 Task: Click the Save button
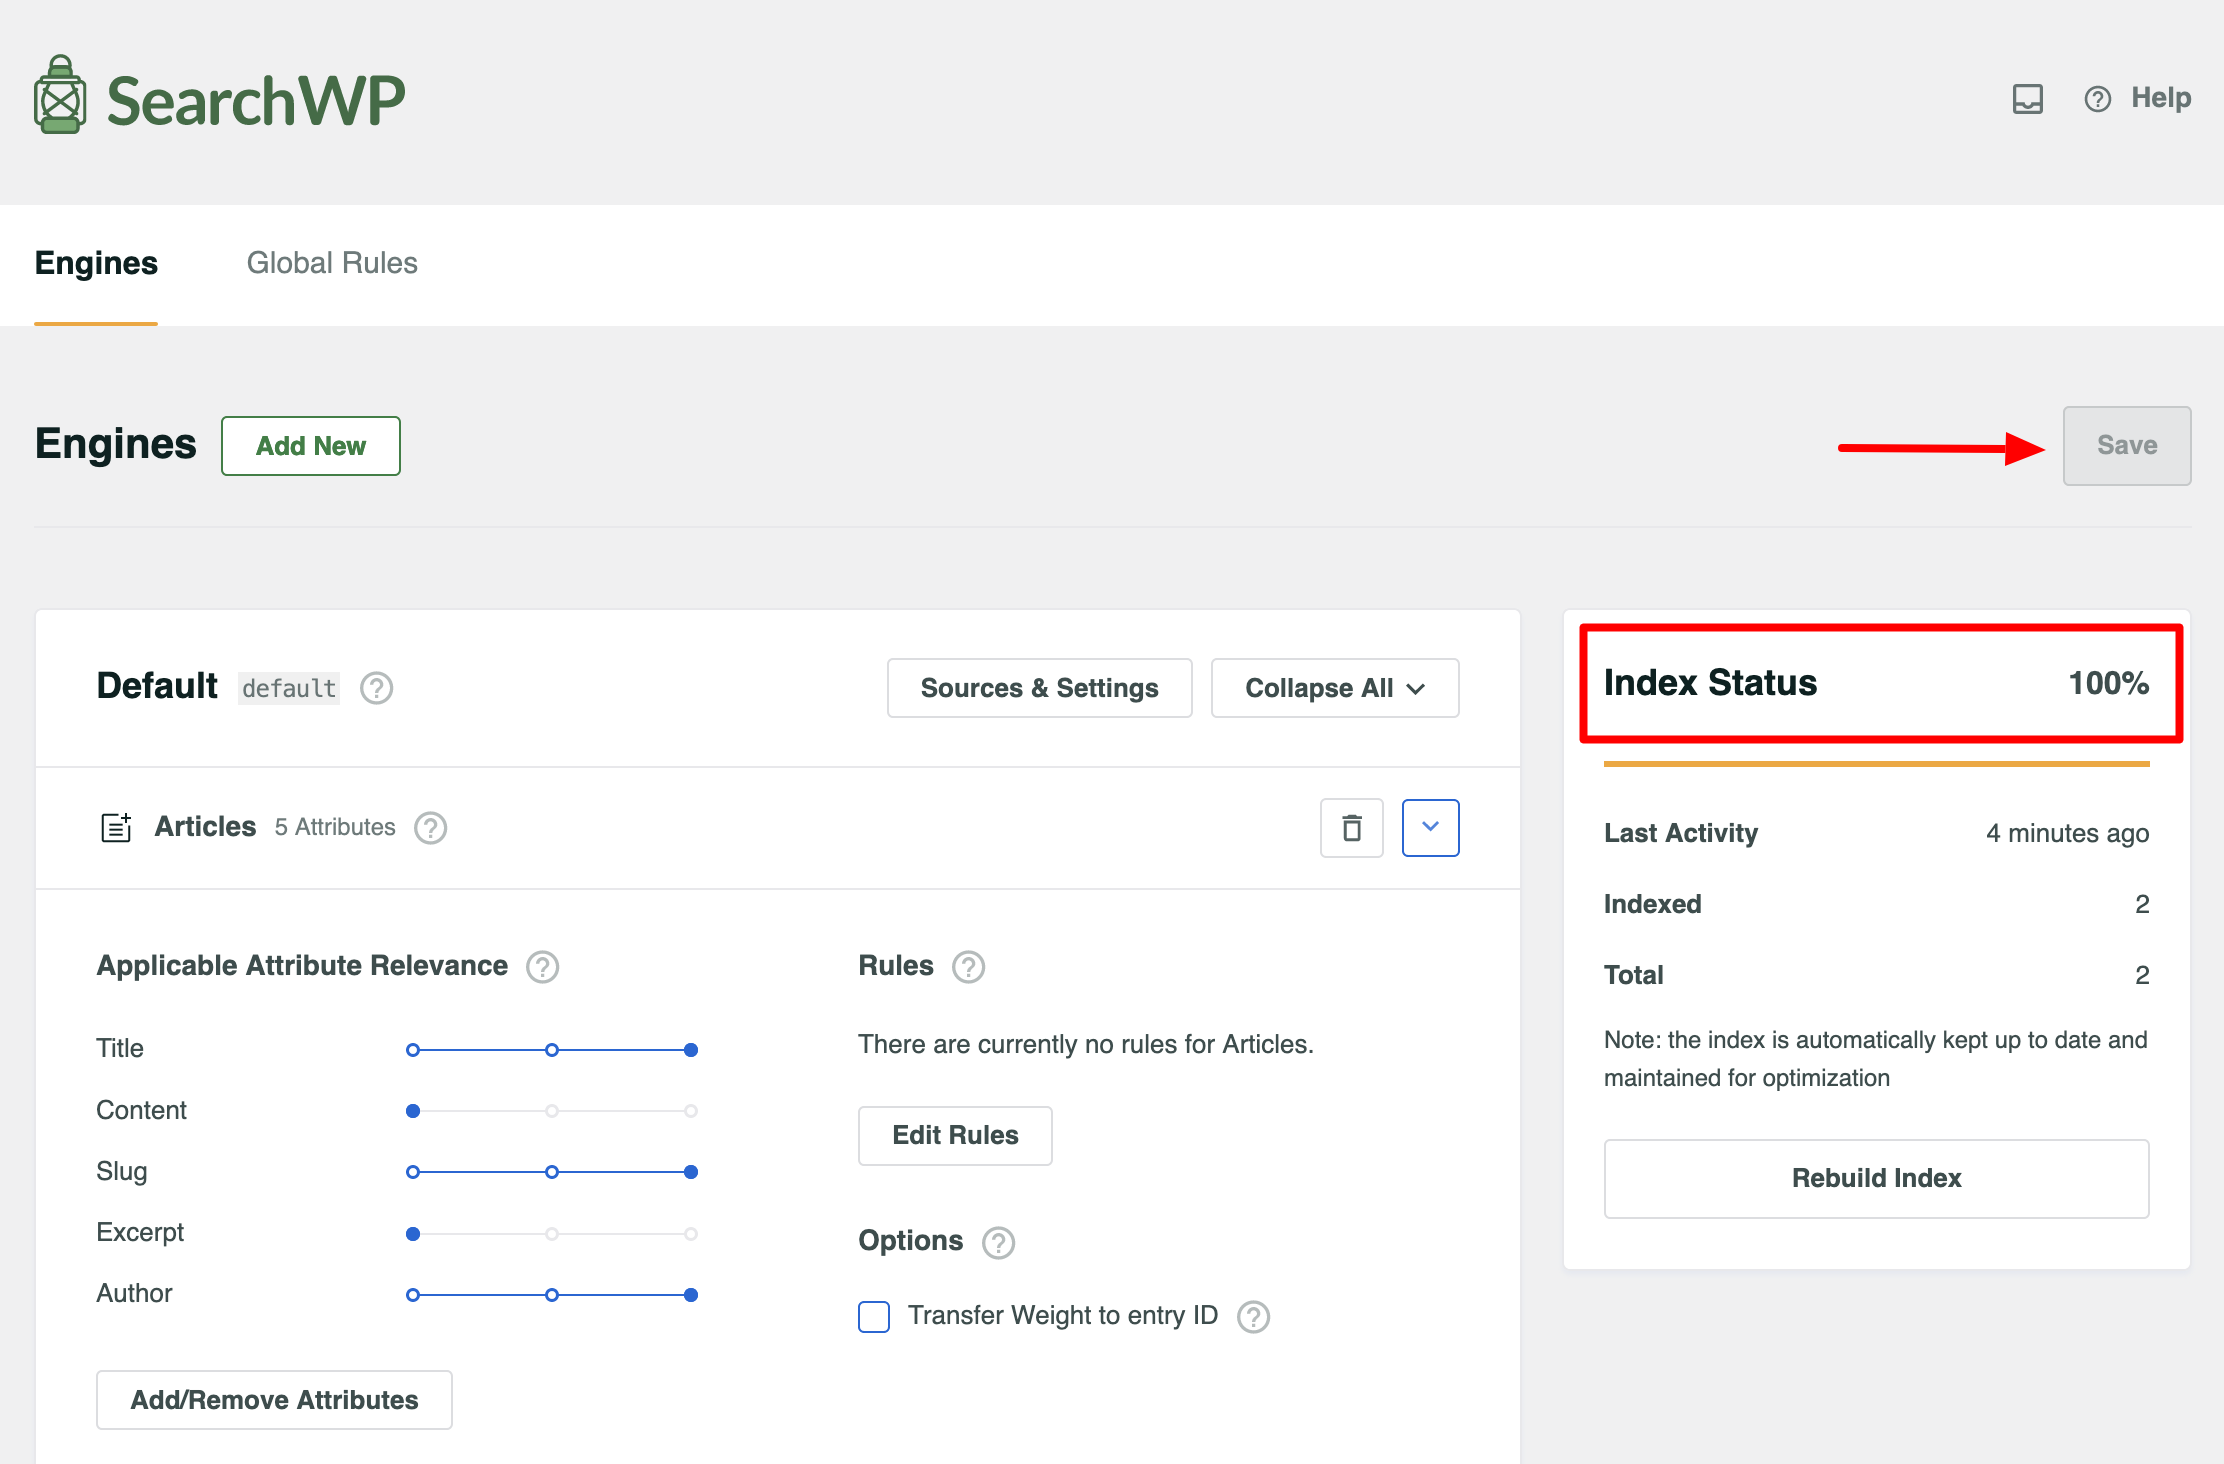coord(2127,446)
